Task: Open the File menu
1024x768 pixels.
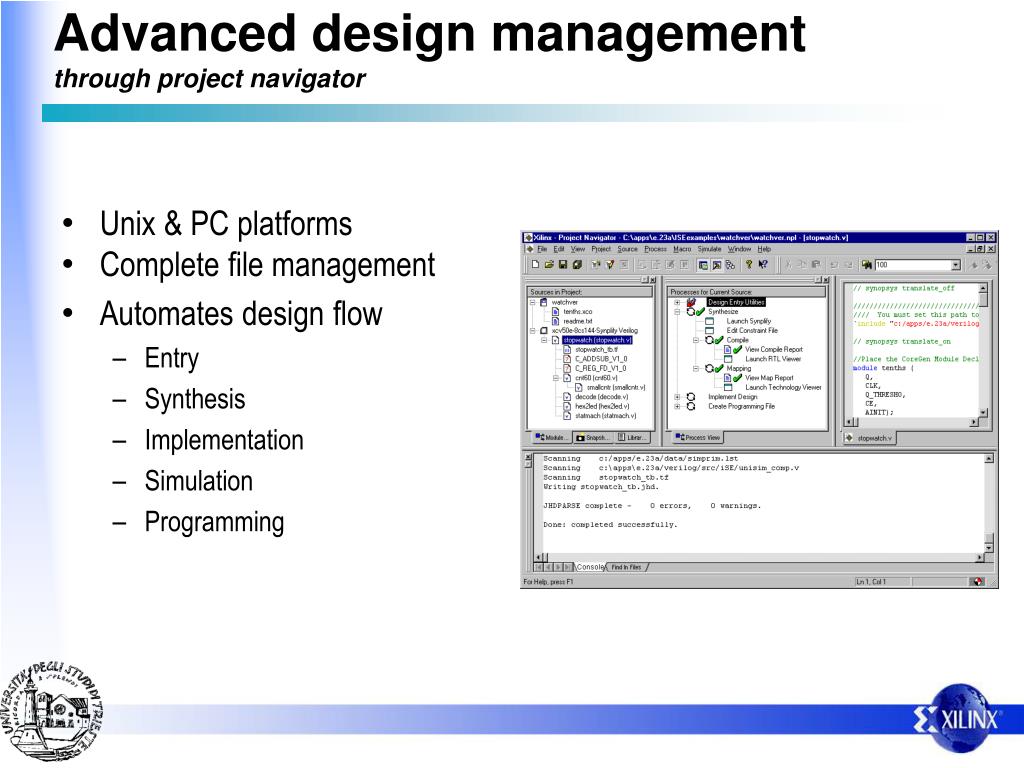Action: (542, 249)
